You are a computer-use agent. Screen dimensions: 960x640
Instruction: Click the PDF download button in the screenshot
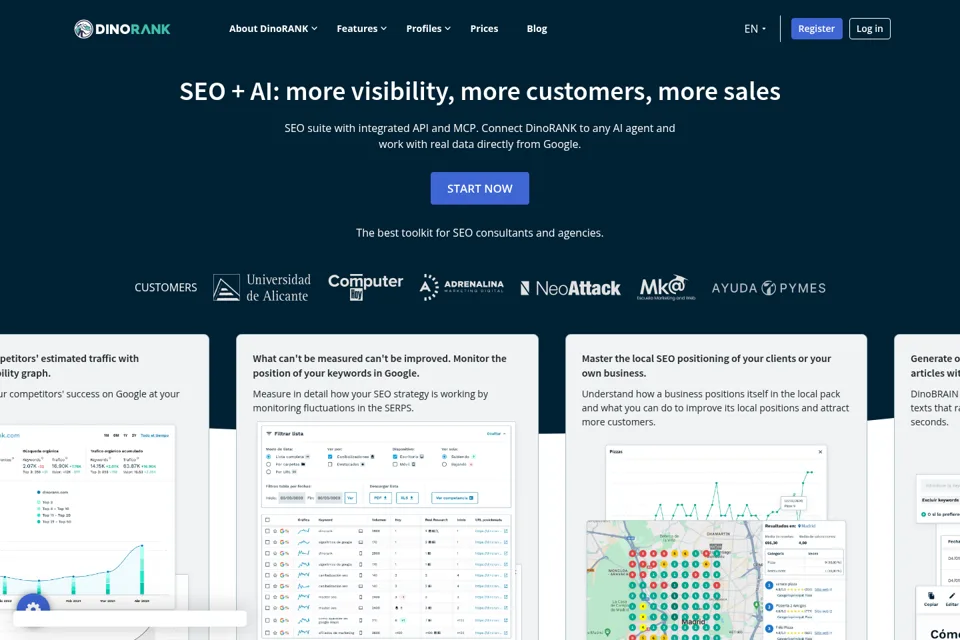[x=381, y=498]
